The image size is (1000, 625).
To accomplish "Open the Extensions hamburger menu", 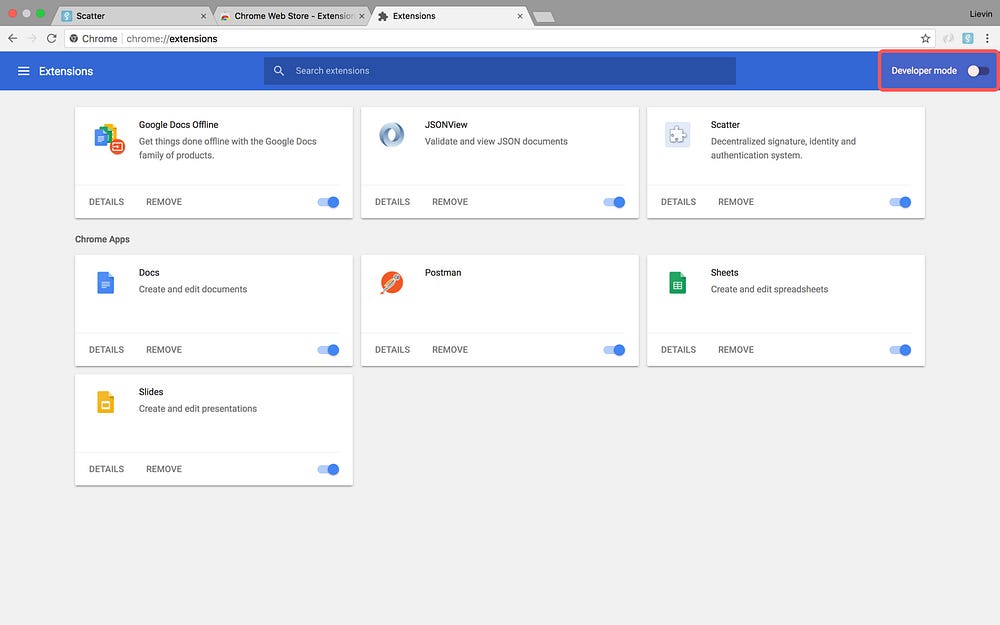I will pyautogui.click(x=24, y=71).
